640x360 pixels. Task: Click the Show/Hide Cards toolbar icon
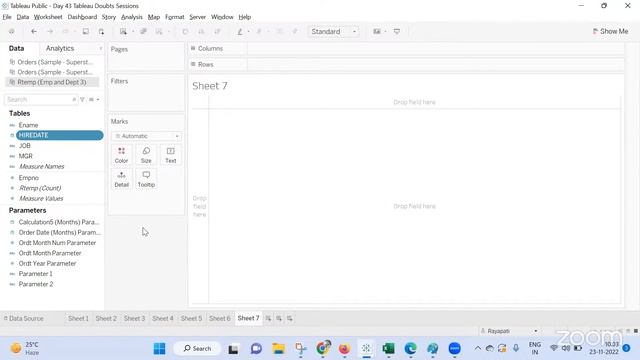(x=377, y=31)
